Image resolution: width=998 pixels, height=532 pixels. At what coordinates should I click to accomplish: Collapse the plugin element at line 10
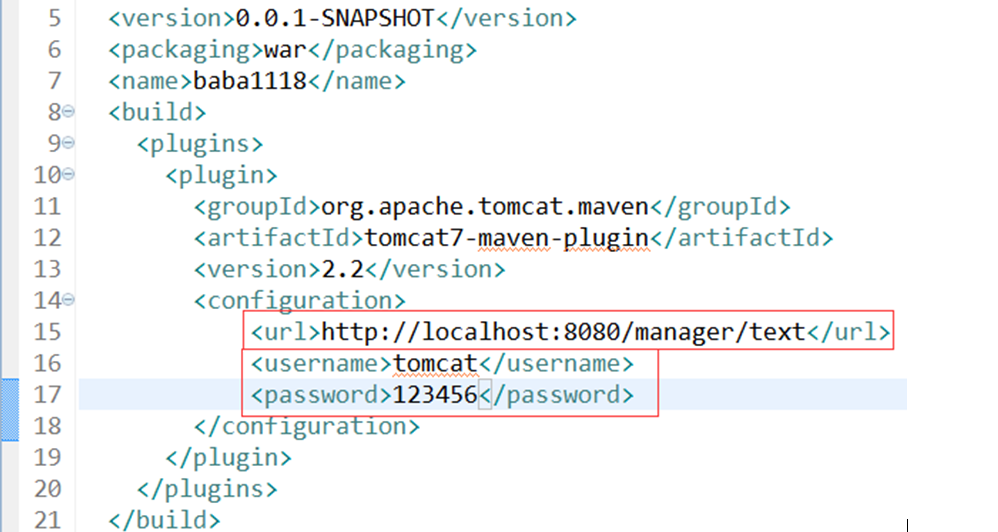(x=68, y=174)
